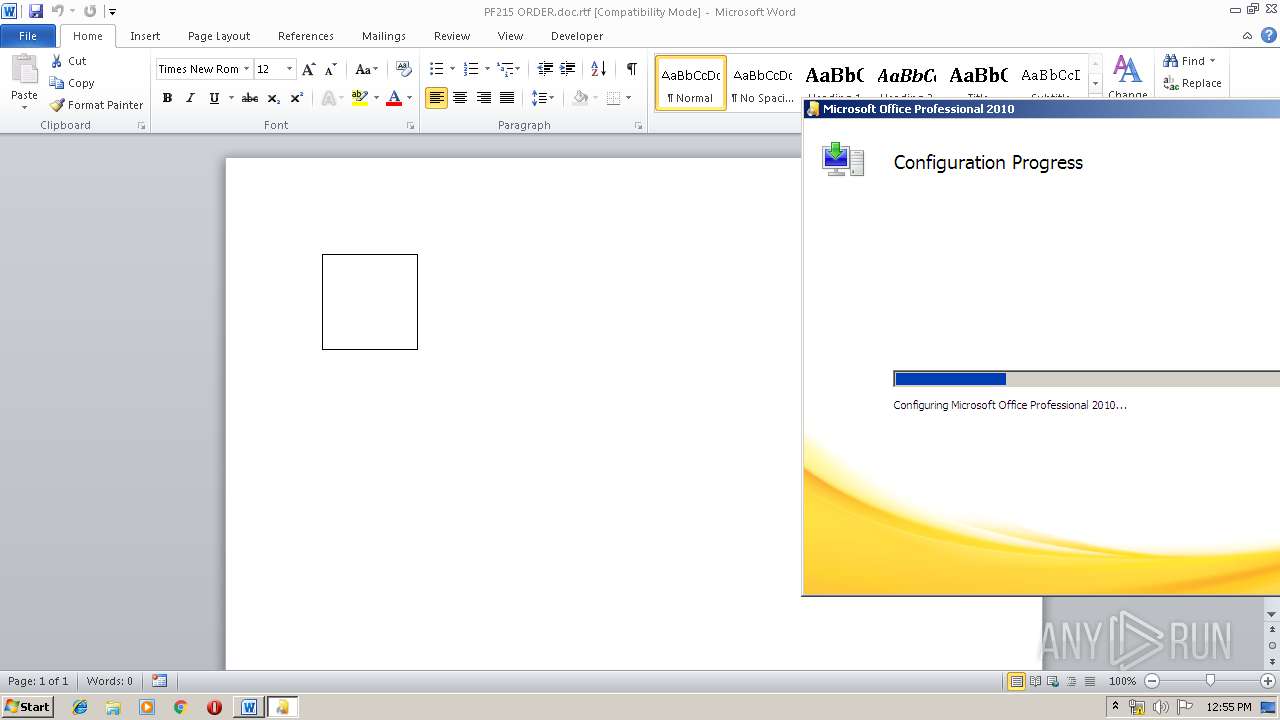Open borders dropdown arrow
The width and height of the screenshot is (1280, 720).
(628, 98)
